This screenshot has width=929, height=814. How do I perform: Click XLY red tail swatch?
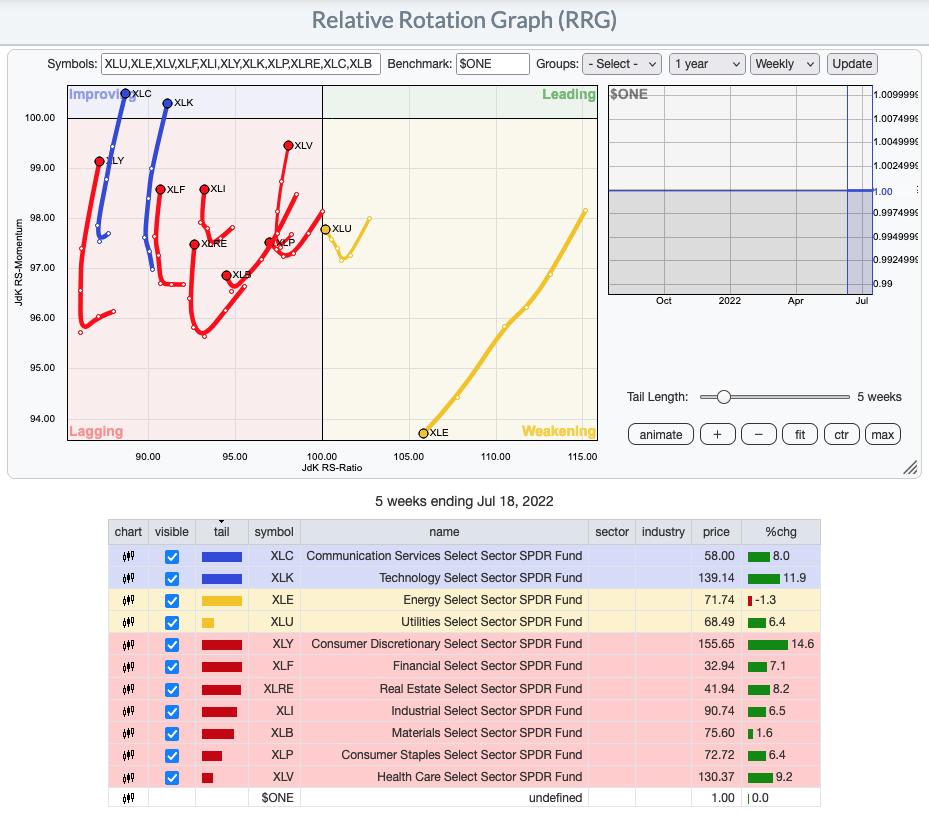pyautogui.click(x=222, y=645)
